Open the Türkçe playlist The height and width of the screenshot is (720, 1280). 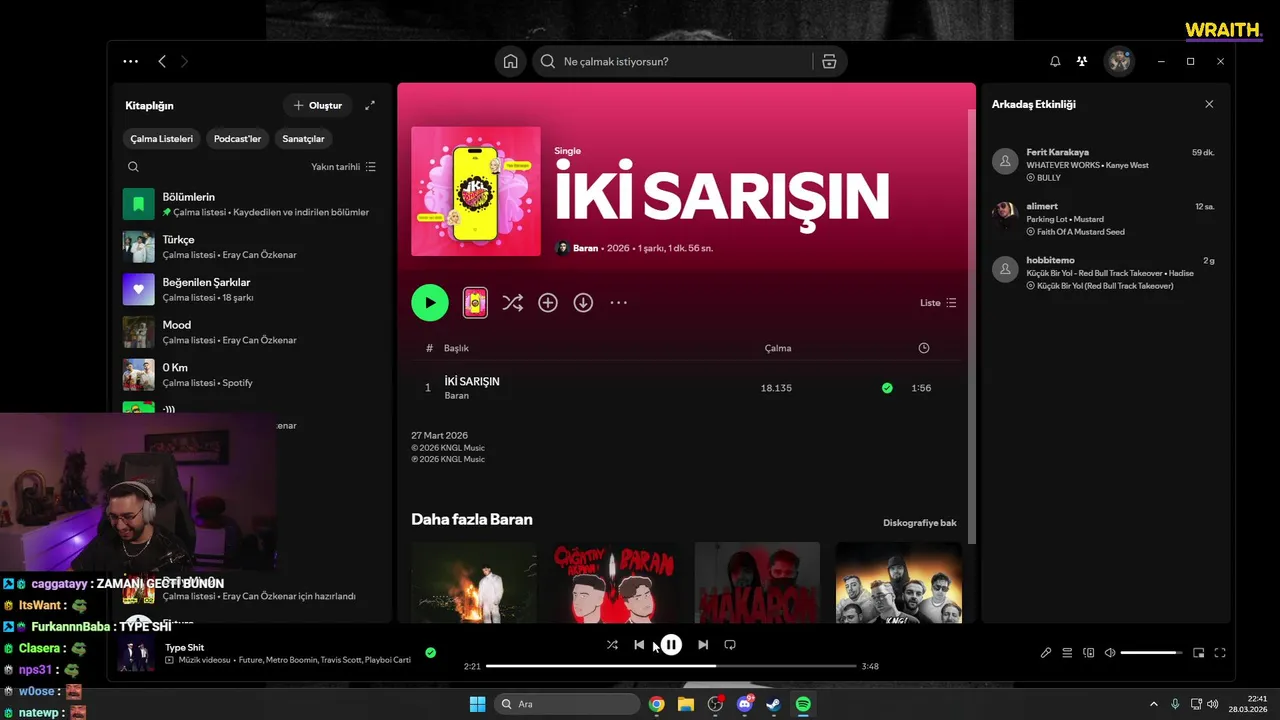[x=250, y=247]
